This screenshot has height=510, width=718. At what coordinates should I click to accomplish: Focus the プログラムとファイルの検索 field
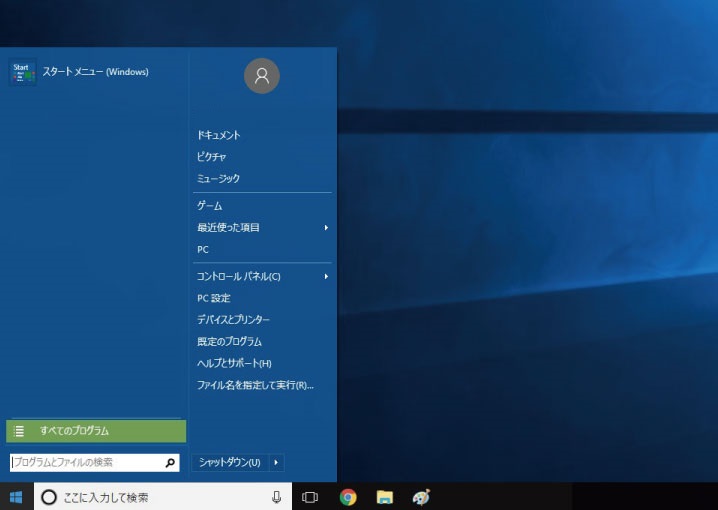tap(95, 463)
